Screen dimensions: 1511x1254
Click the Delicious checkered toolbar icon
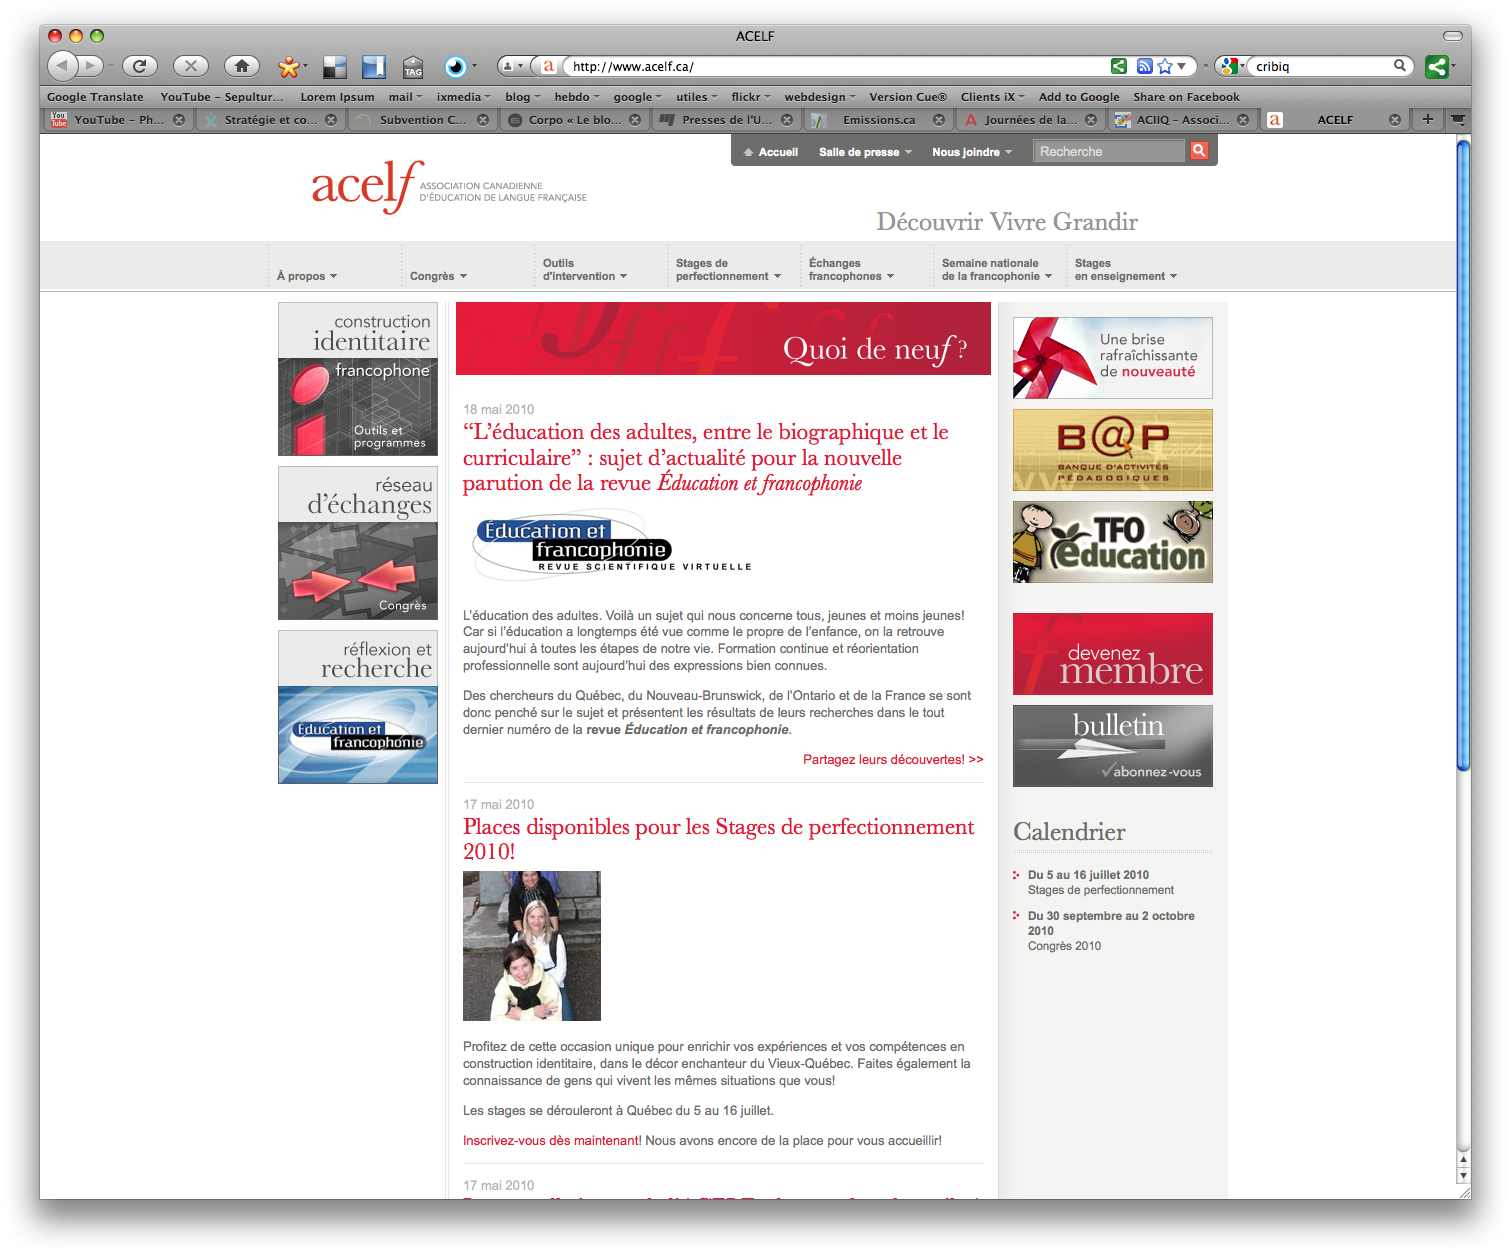tap(335, 67)
